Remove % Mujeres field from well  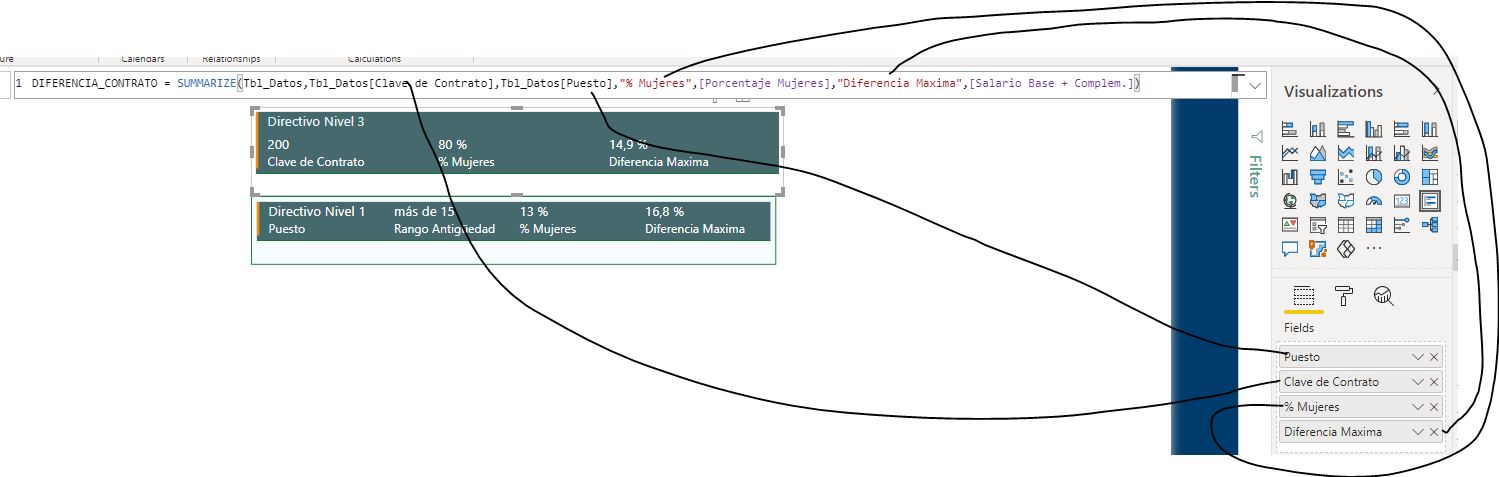point(1434,407)
